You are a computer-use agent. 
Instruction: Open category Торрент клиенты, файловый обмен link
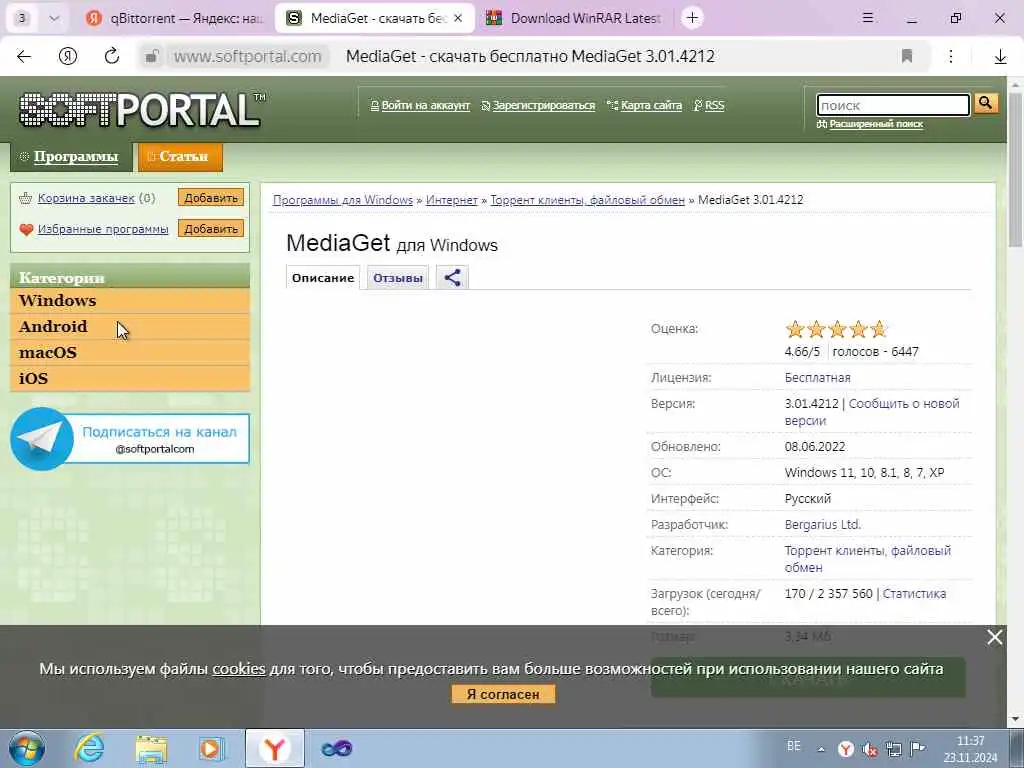(x=867, y=559)
